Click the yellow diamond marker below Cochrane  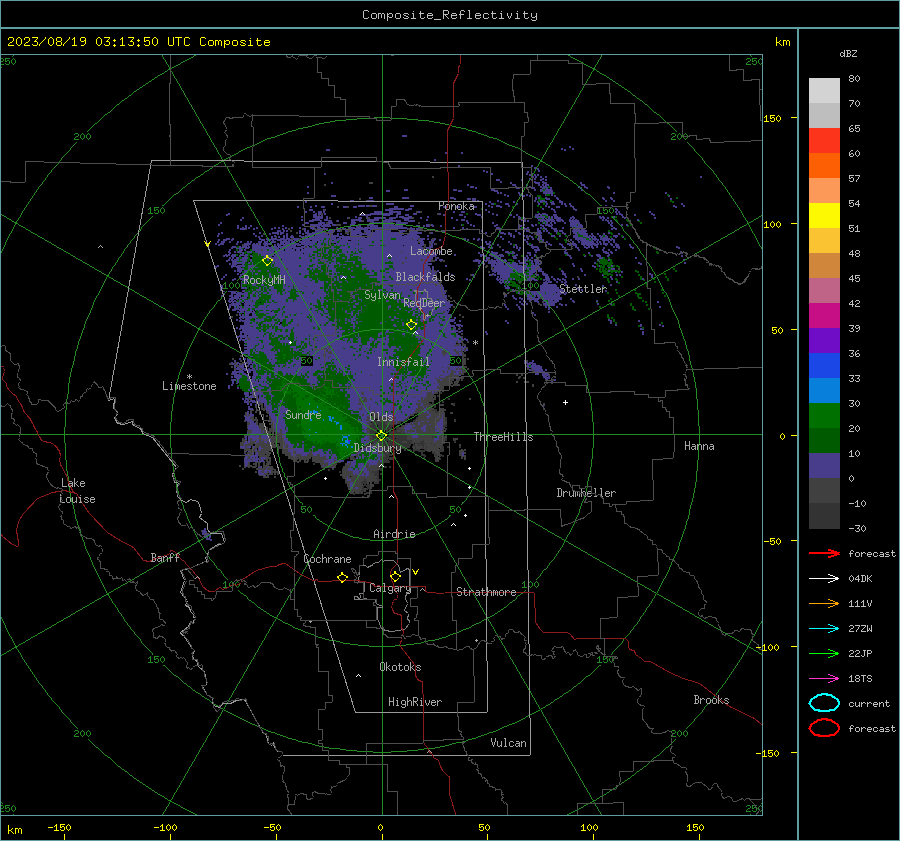pyautogui.click(x=342, y=577)
